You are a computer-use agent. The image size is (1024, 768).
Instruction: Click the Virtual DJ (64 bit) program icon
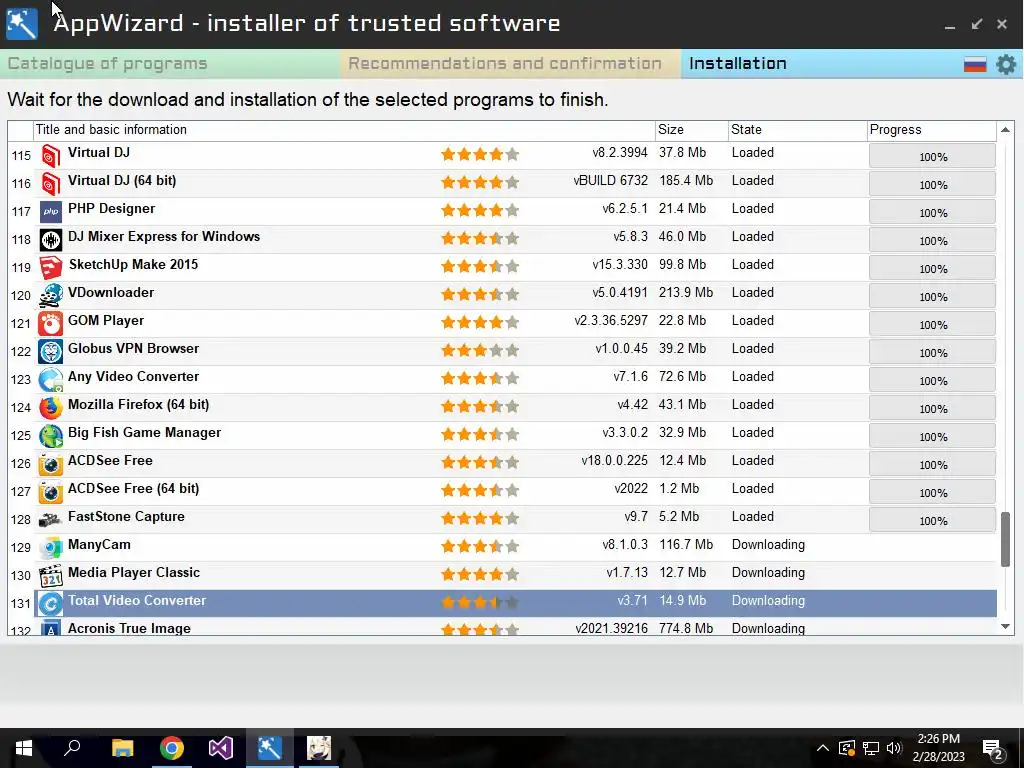point(50,184)
